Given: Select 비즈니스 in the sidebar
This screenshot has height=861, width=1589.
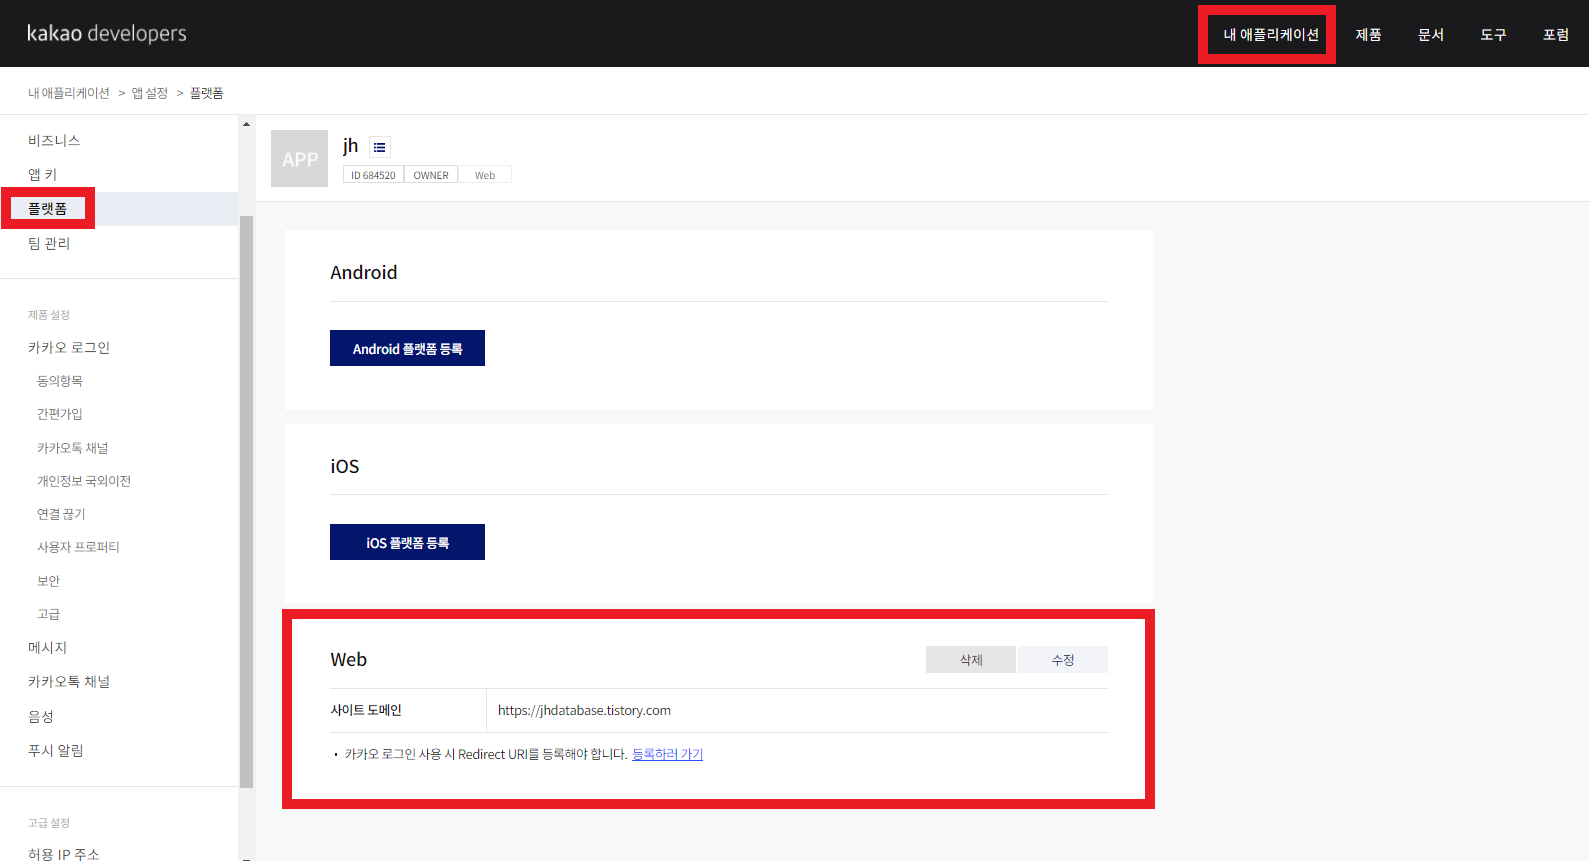Looking at the screenshot, I should [x=54, y=140].
